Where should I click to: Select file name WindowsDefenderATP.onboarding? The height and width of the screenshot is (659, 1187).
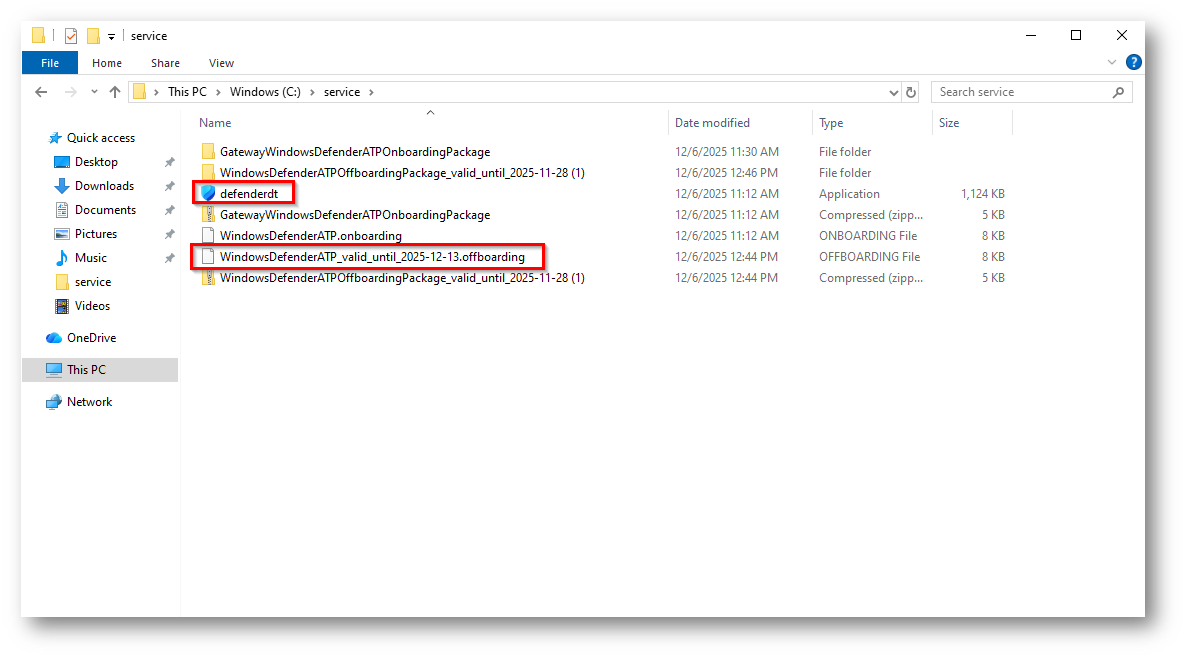[310, 236]
